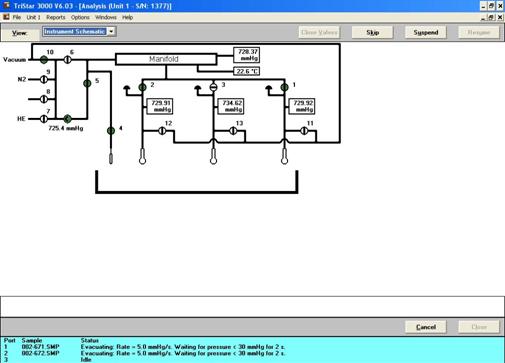
Task: Click the sample tube below valve 12
Action: pos(142,156)
